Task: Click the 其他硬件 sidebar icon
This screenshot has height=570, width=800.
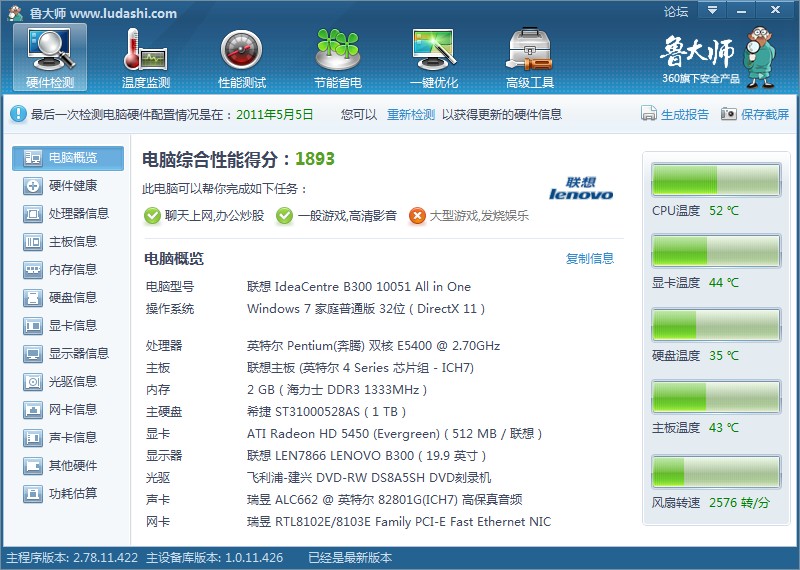Action: 33,466
